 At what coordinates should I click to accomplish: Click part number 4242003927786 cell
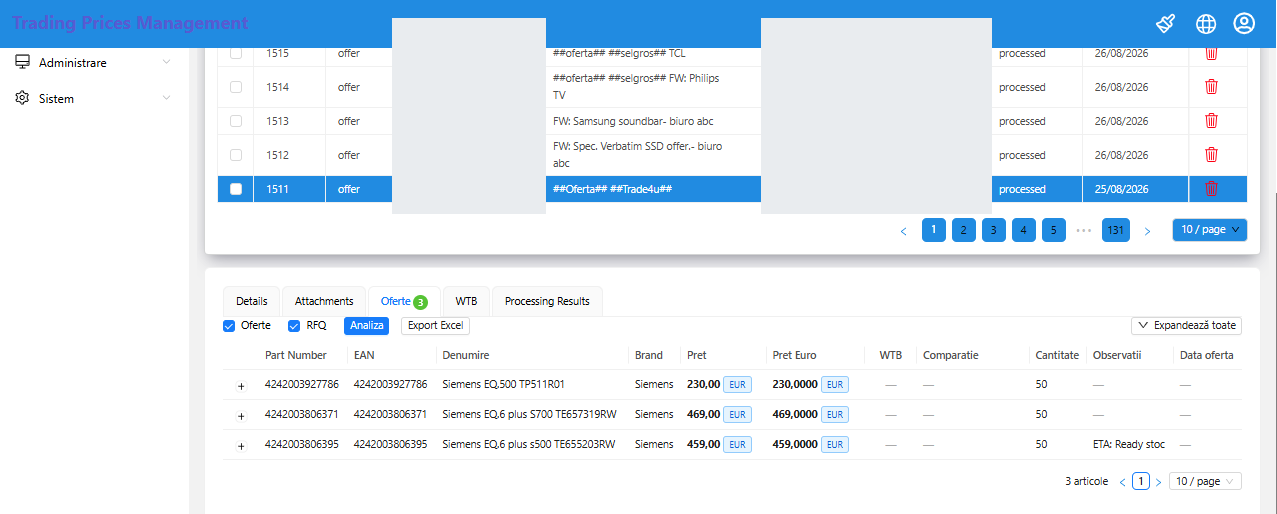click(x=302, y=385)
